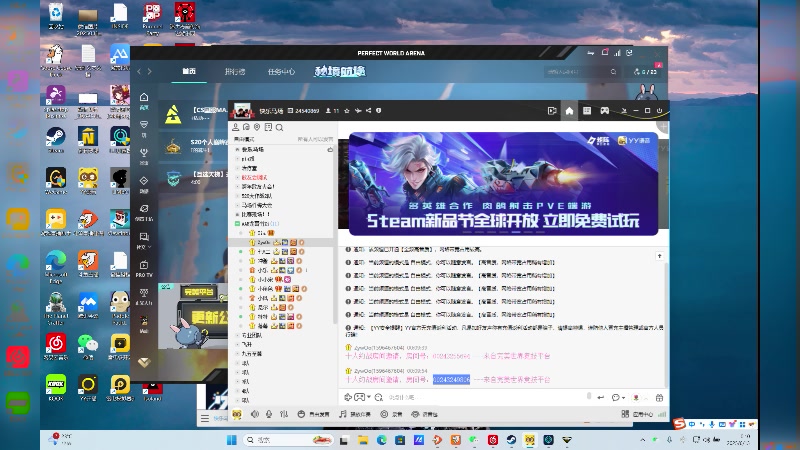800x450 pixels.
Task: Click the scroll-to-top arrow in YY chat
Action: point(659,256)
